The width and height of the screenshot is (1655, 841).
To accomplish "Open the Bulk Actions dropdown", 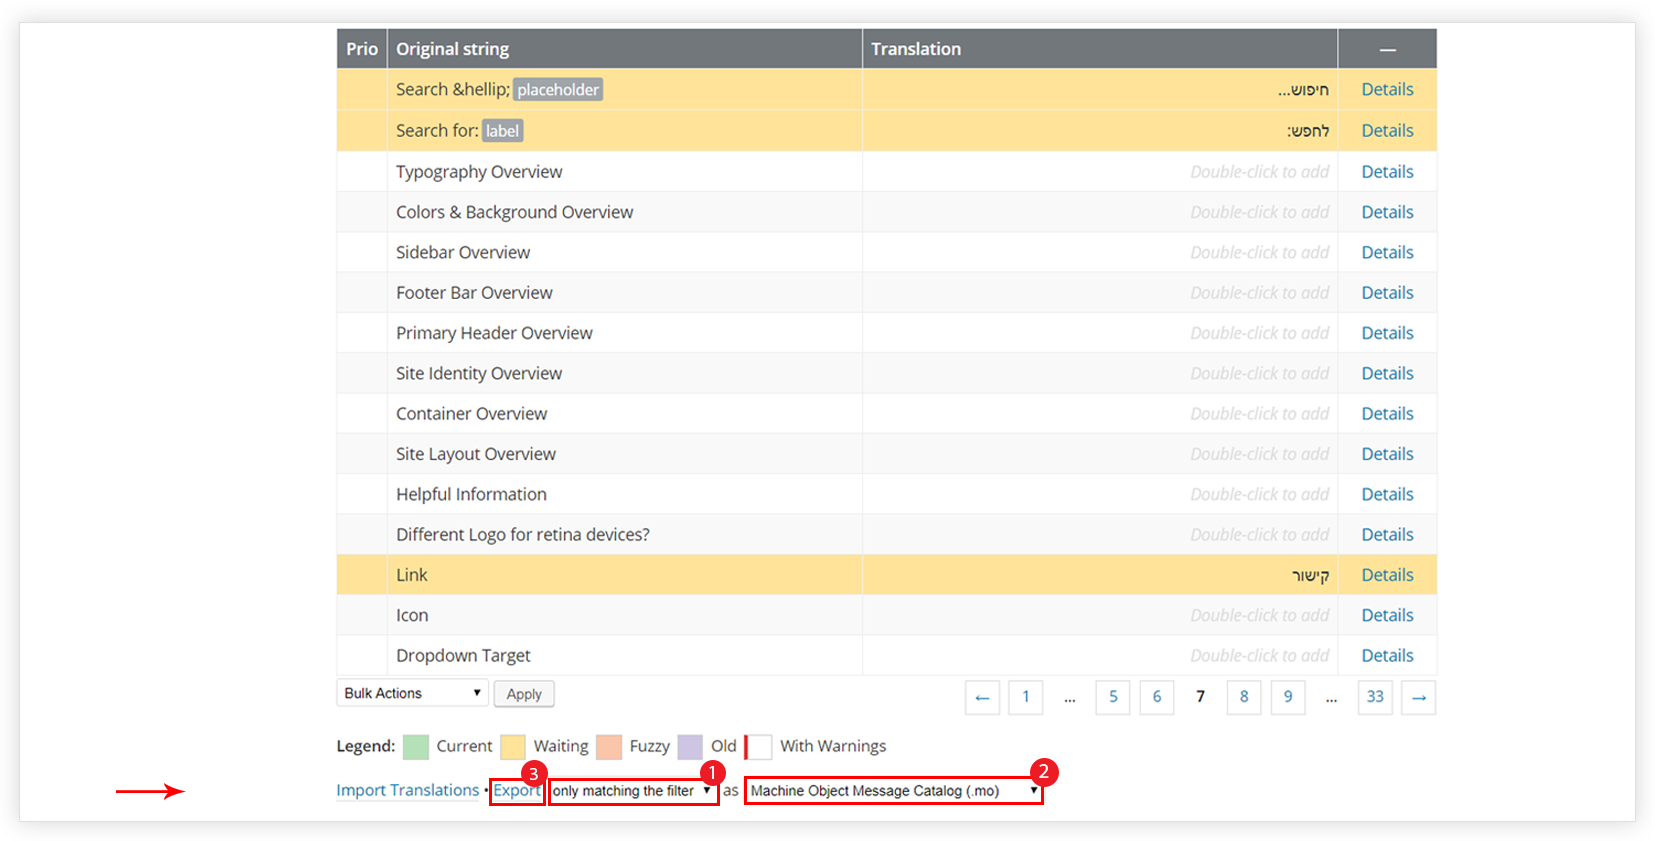I will (412, 693).
